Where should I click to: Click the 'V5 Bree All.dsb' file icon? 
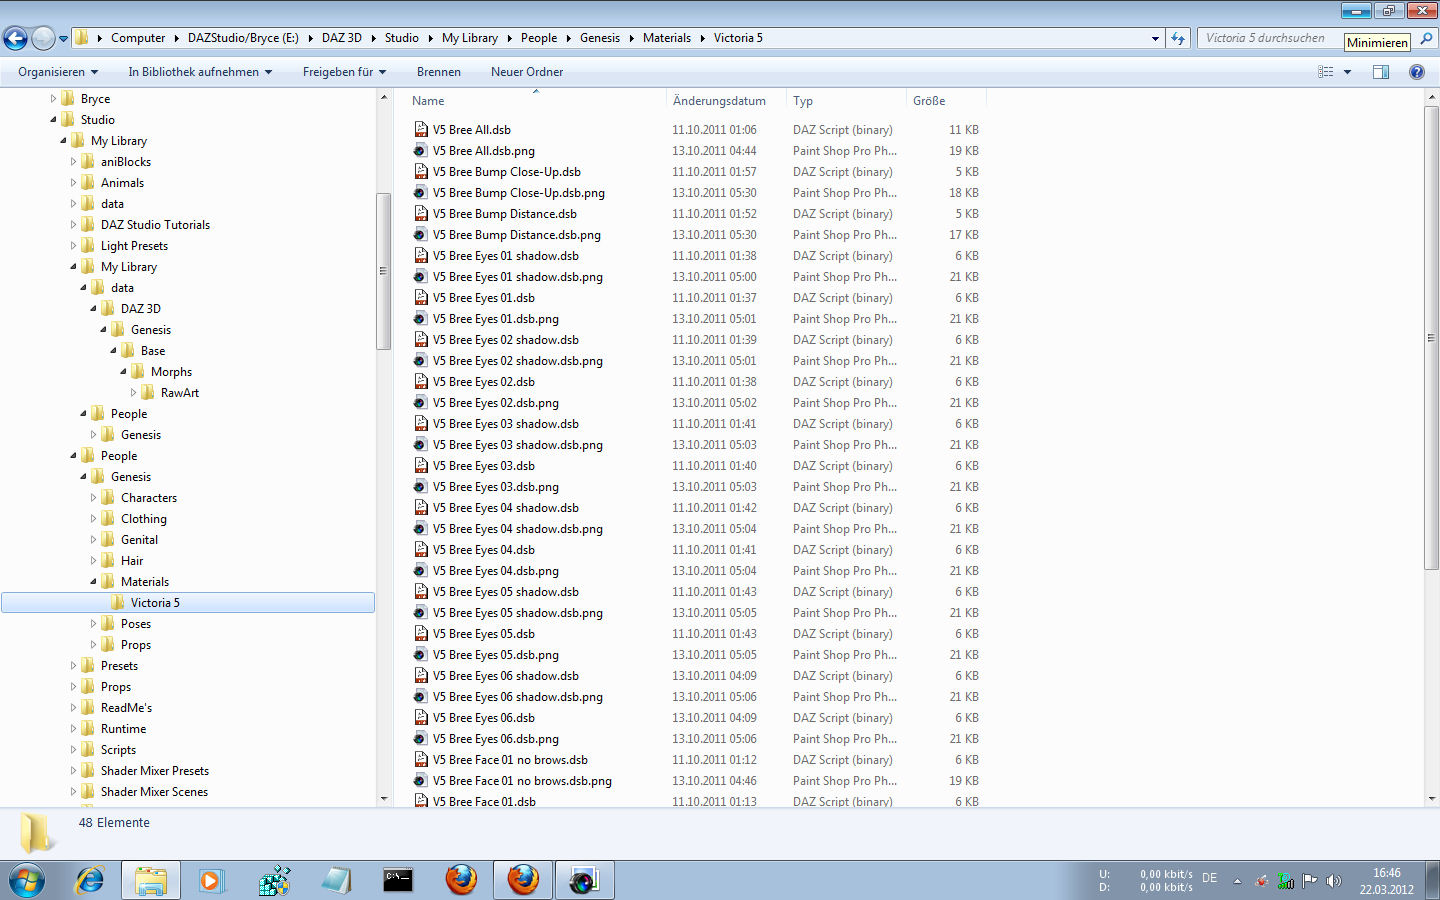(x=421, y=130)
